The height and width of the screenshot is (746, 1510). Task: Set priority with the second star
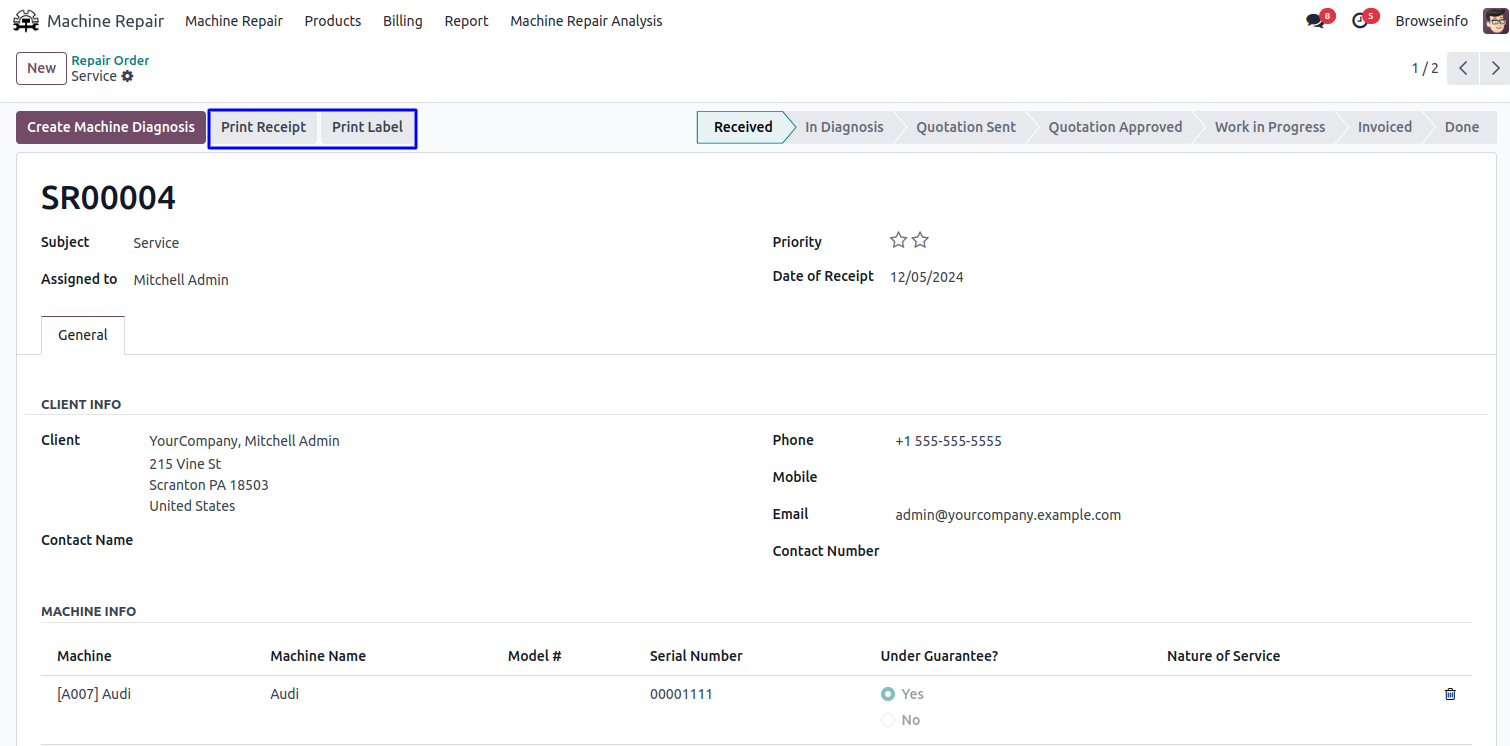pyautogui.click(x=920, y=241)
